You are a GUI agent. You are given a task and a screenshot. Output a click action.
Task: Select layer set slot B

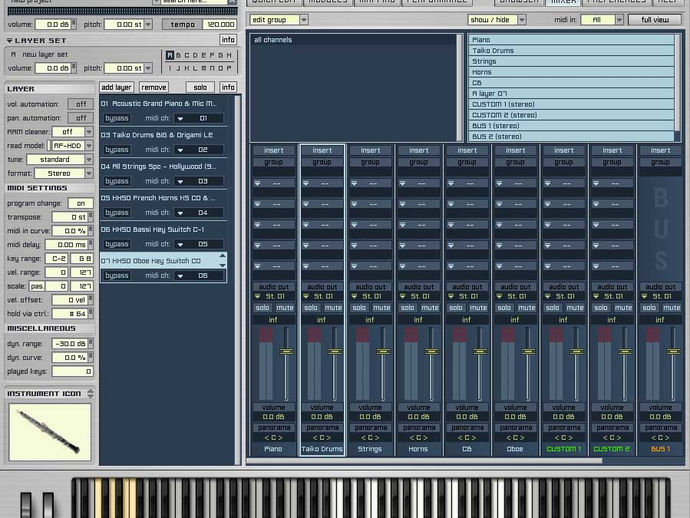tap(178, 55)
